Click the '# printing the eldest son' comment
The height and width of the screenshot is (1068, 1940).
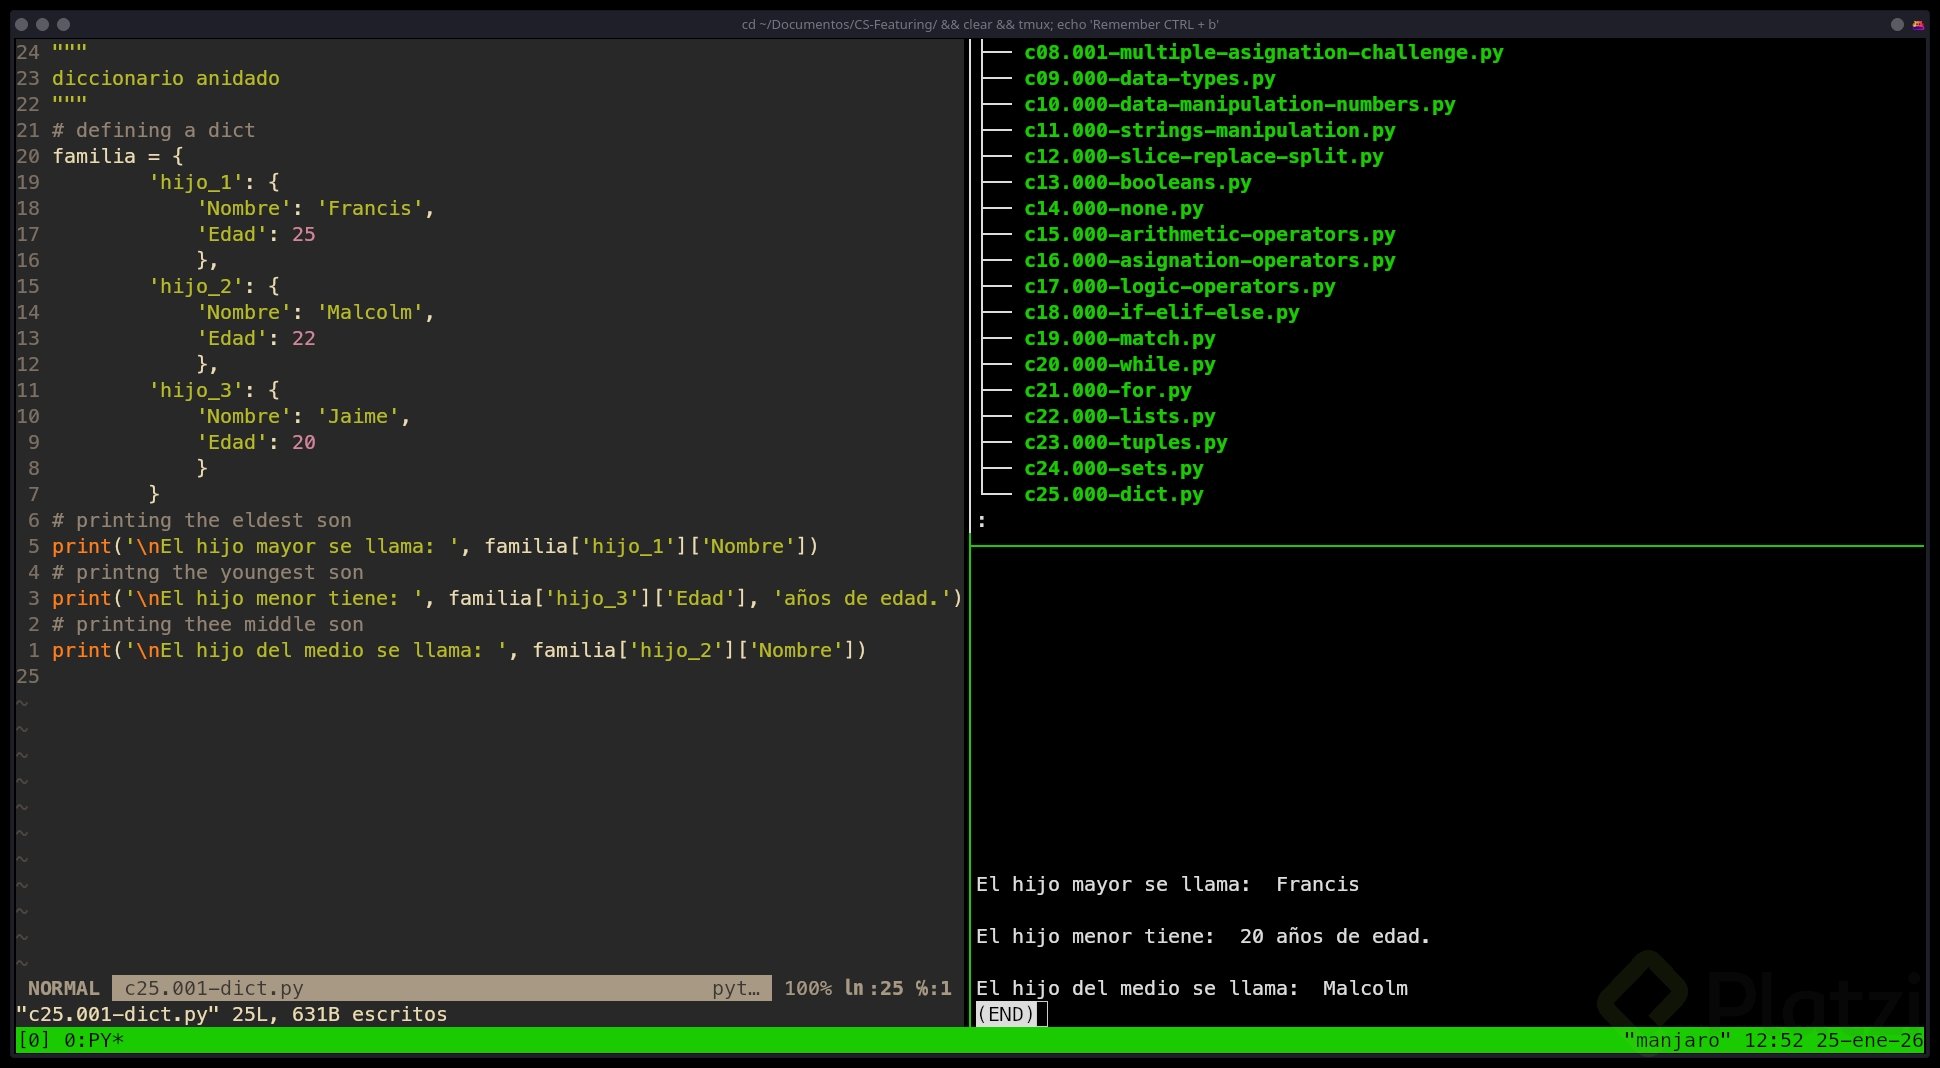202,520
